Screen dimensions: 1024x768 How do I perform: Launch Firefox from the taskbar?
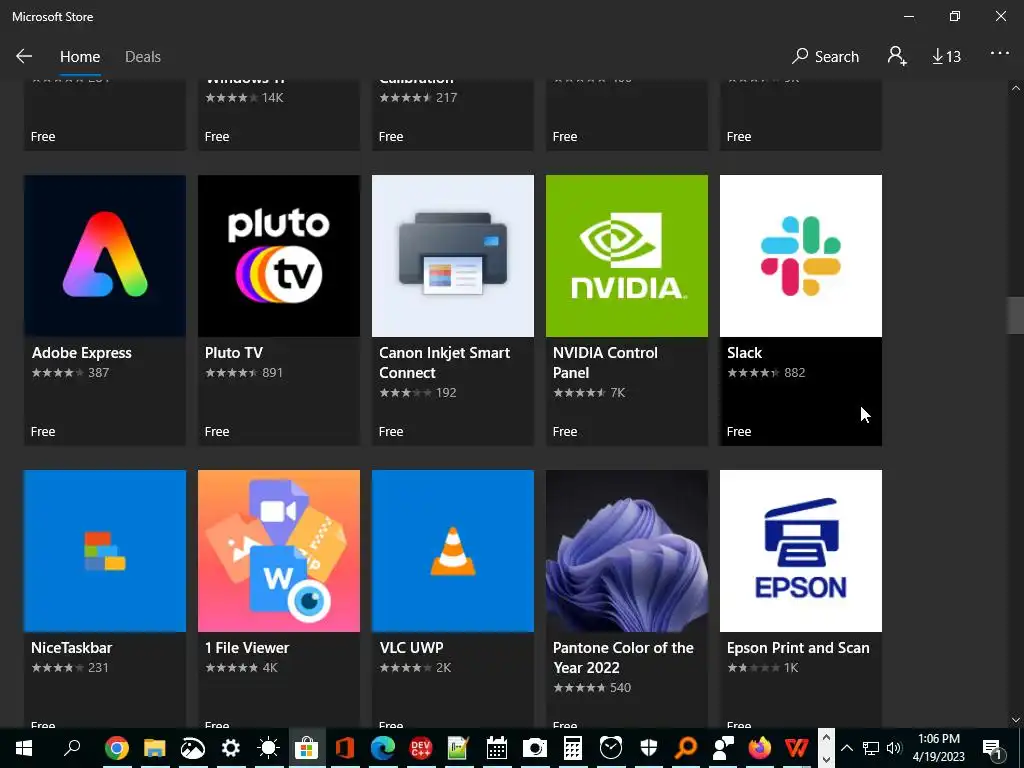(x=759, y=748)
